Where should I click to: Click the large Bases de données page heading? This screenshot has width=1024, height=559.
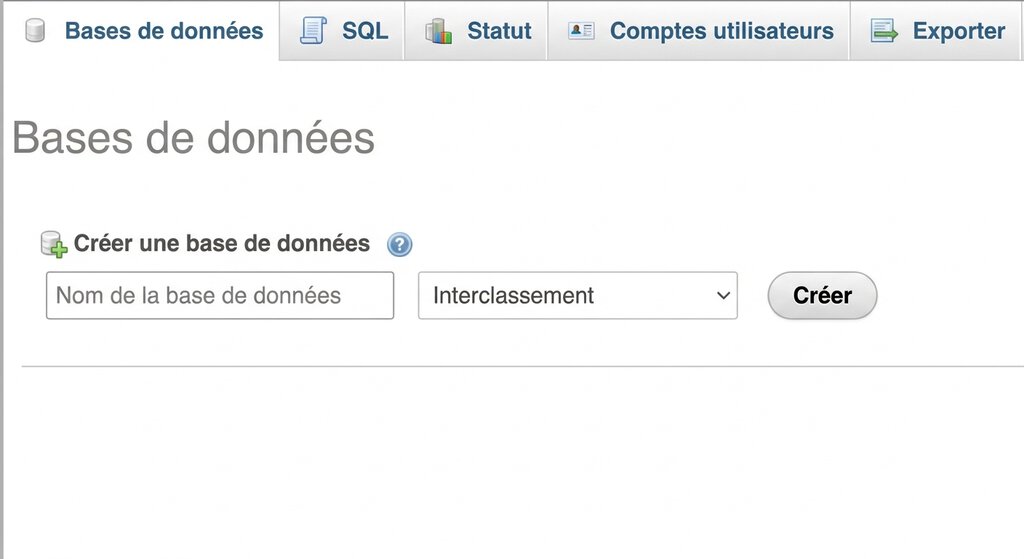point(193,138)
